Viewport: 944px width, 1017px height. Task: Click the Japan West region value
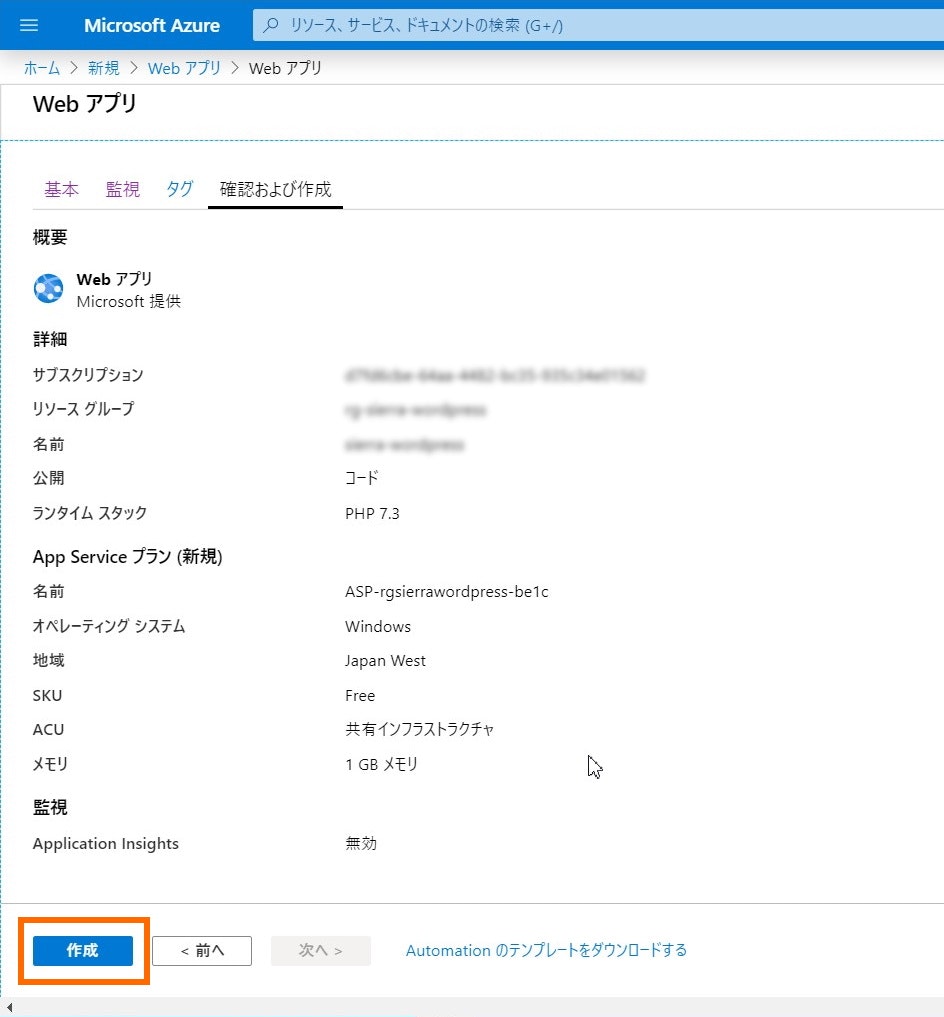(x=385, y=661)
